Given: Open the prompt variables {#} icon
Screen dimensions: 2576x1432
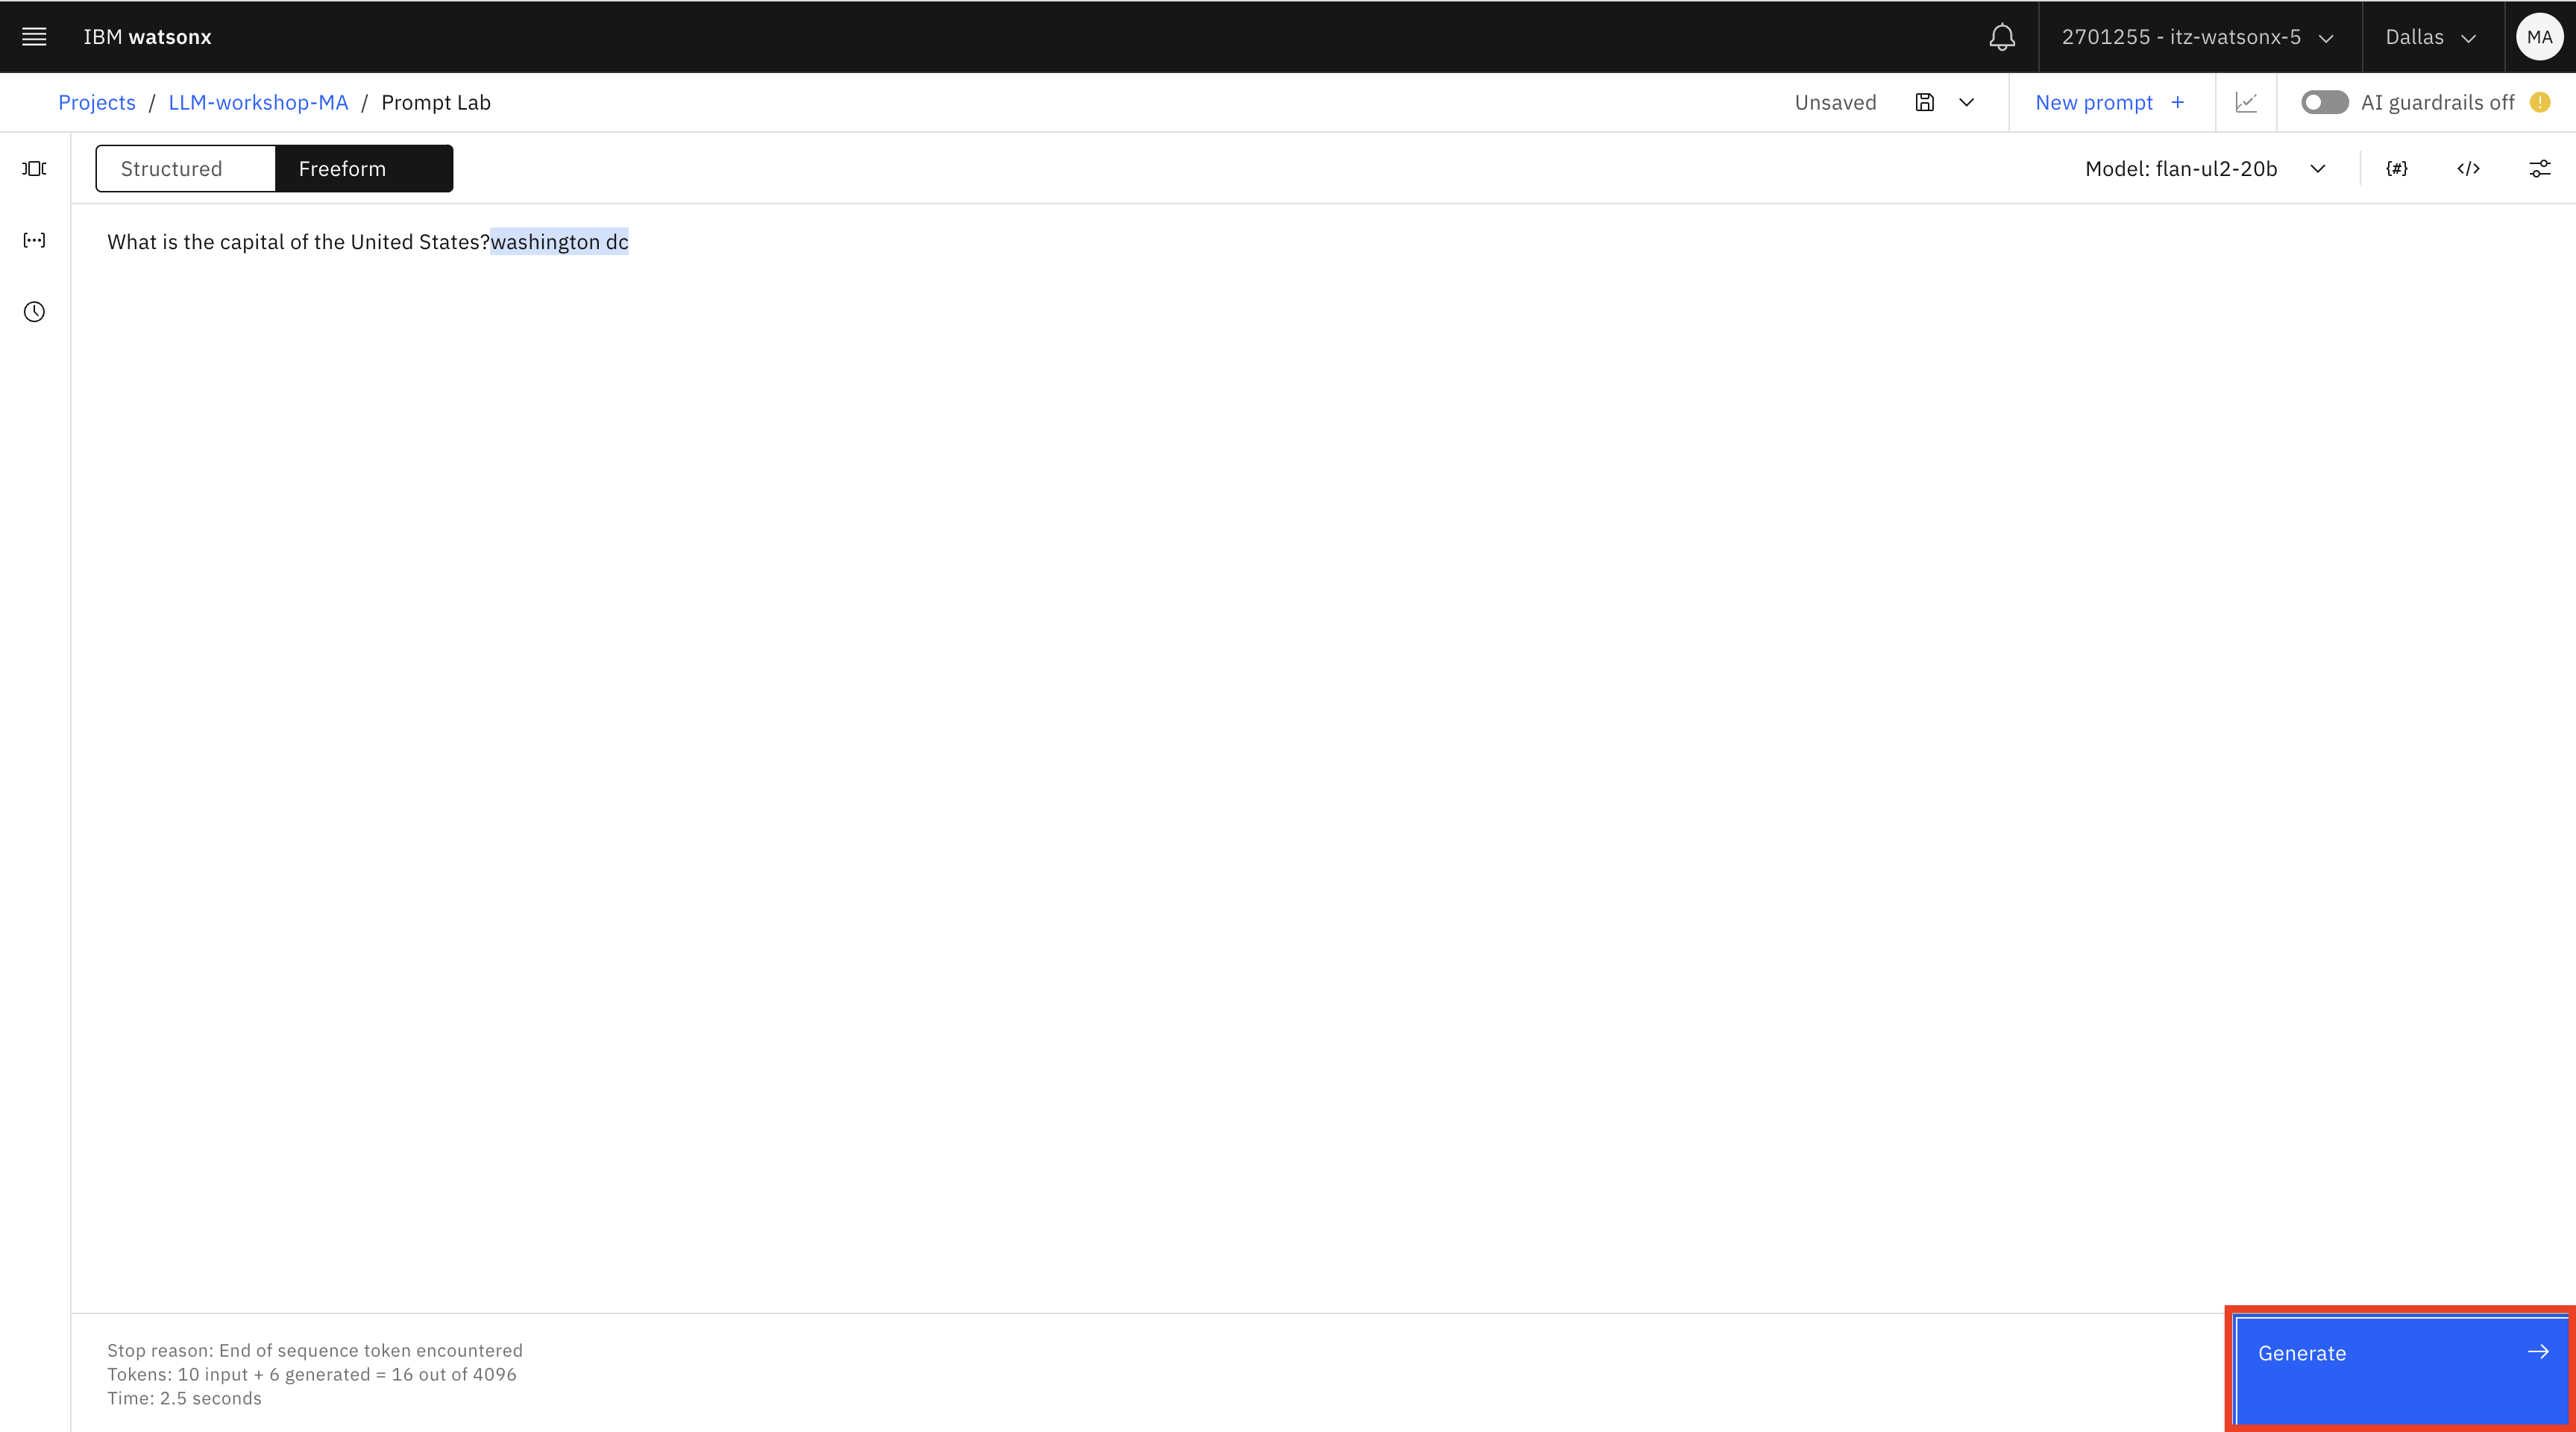Looking at the screenshot, I should 2396,168.
